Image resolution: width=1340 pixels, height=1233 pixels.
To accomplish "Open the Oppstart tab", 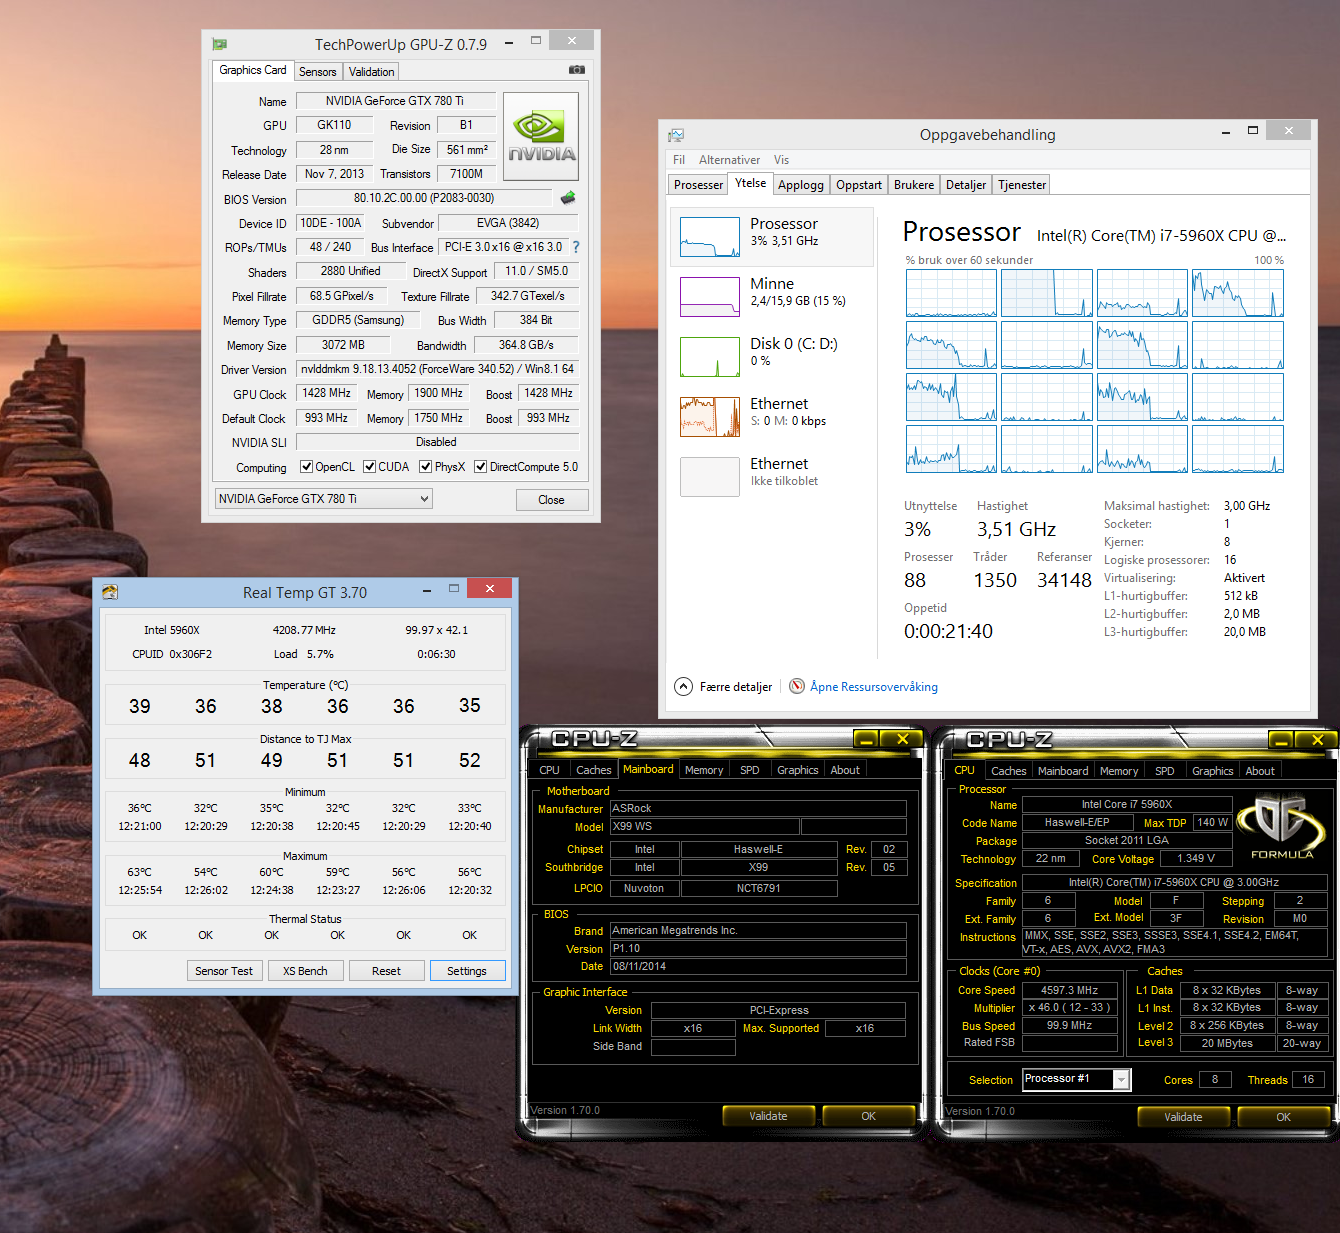I will click(859, 185).
